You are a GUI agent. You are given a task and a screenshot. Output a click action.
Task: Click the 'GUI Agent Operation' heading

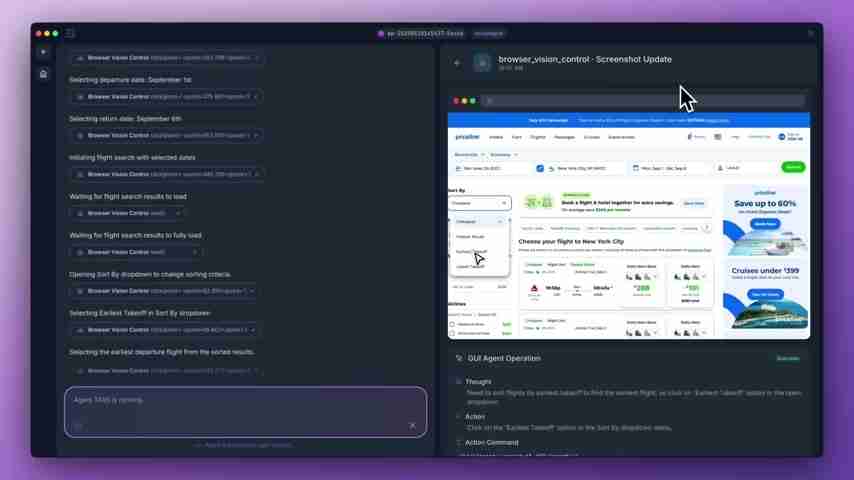click(x=504, y=359)
